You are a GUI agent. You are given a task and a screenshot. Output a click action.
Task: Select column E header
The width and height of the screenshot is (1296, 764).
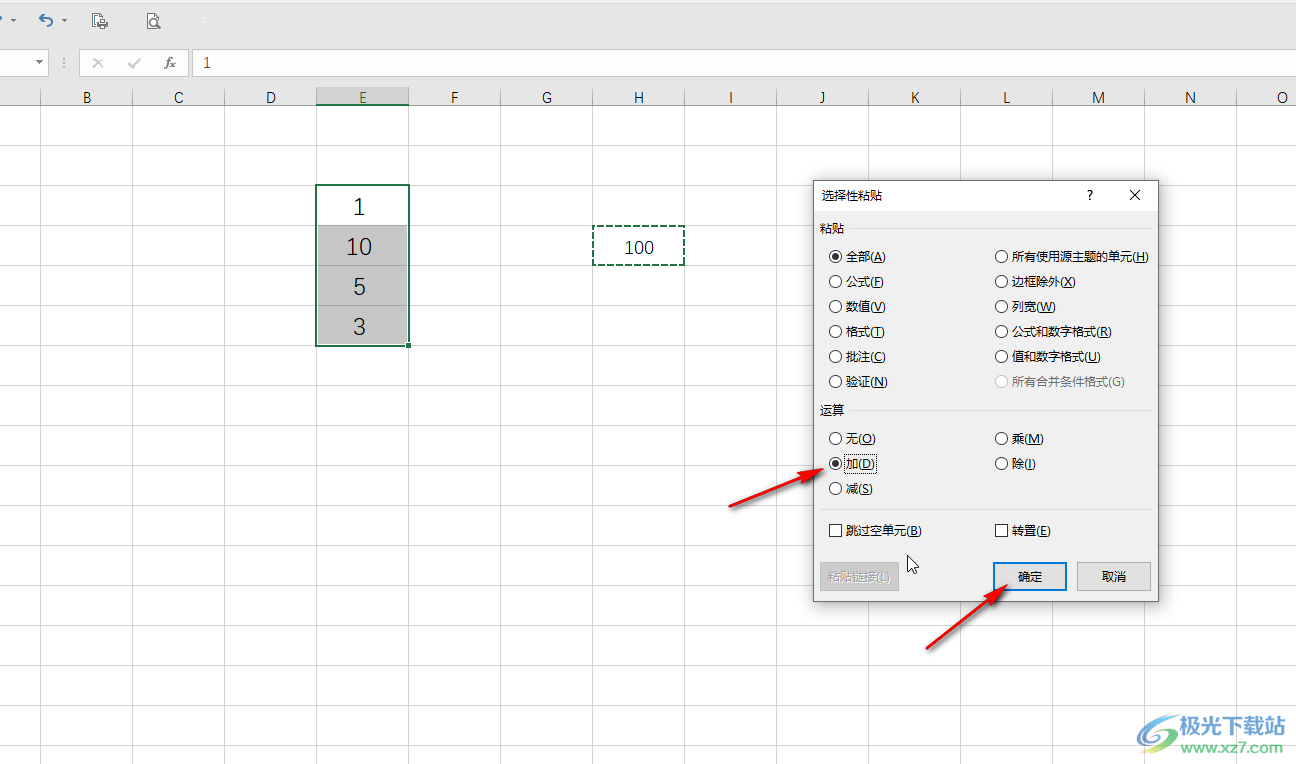pos(363,97)
